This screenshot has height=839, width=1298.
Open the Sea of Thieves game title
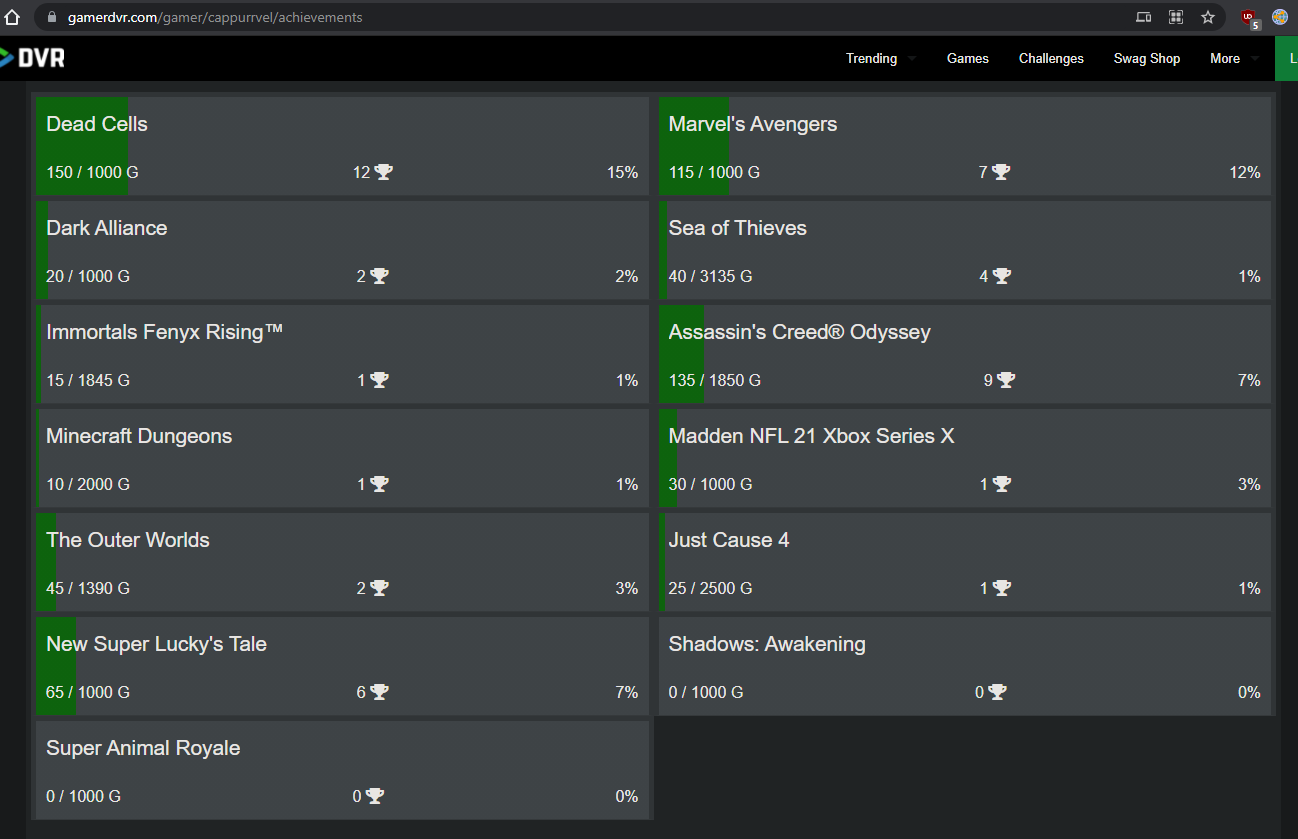pyautogui.click(x=738, y=228)
